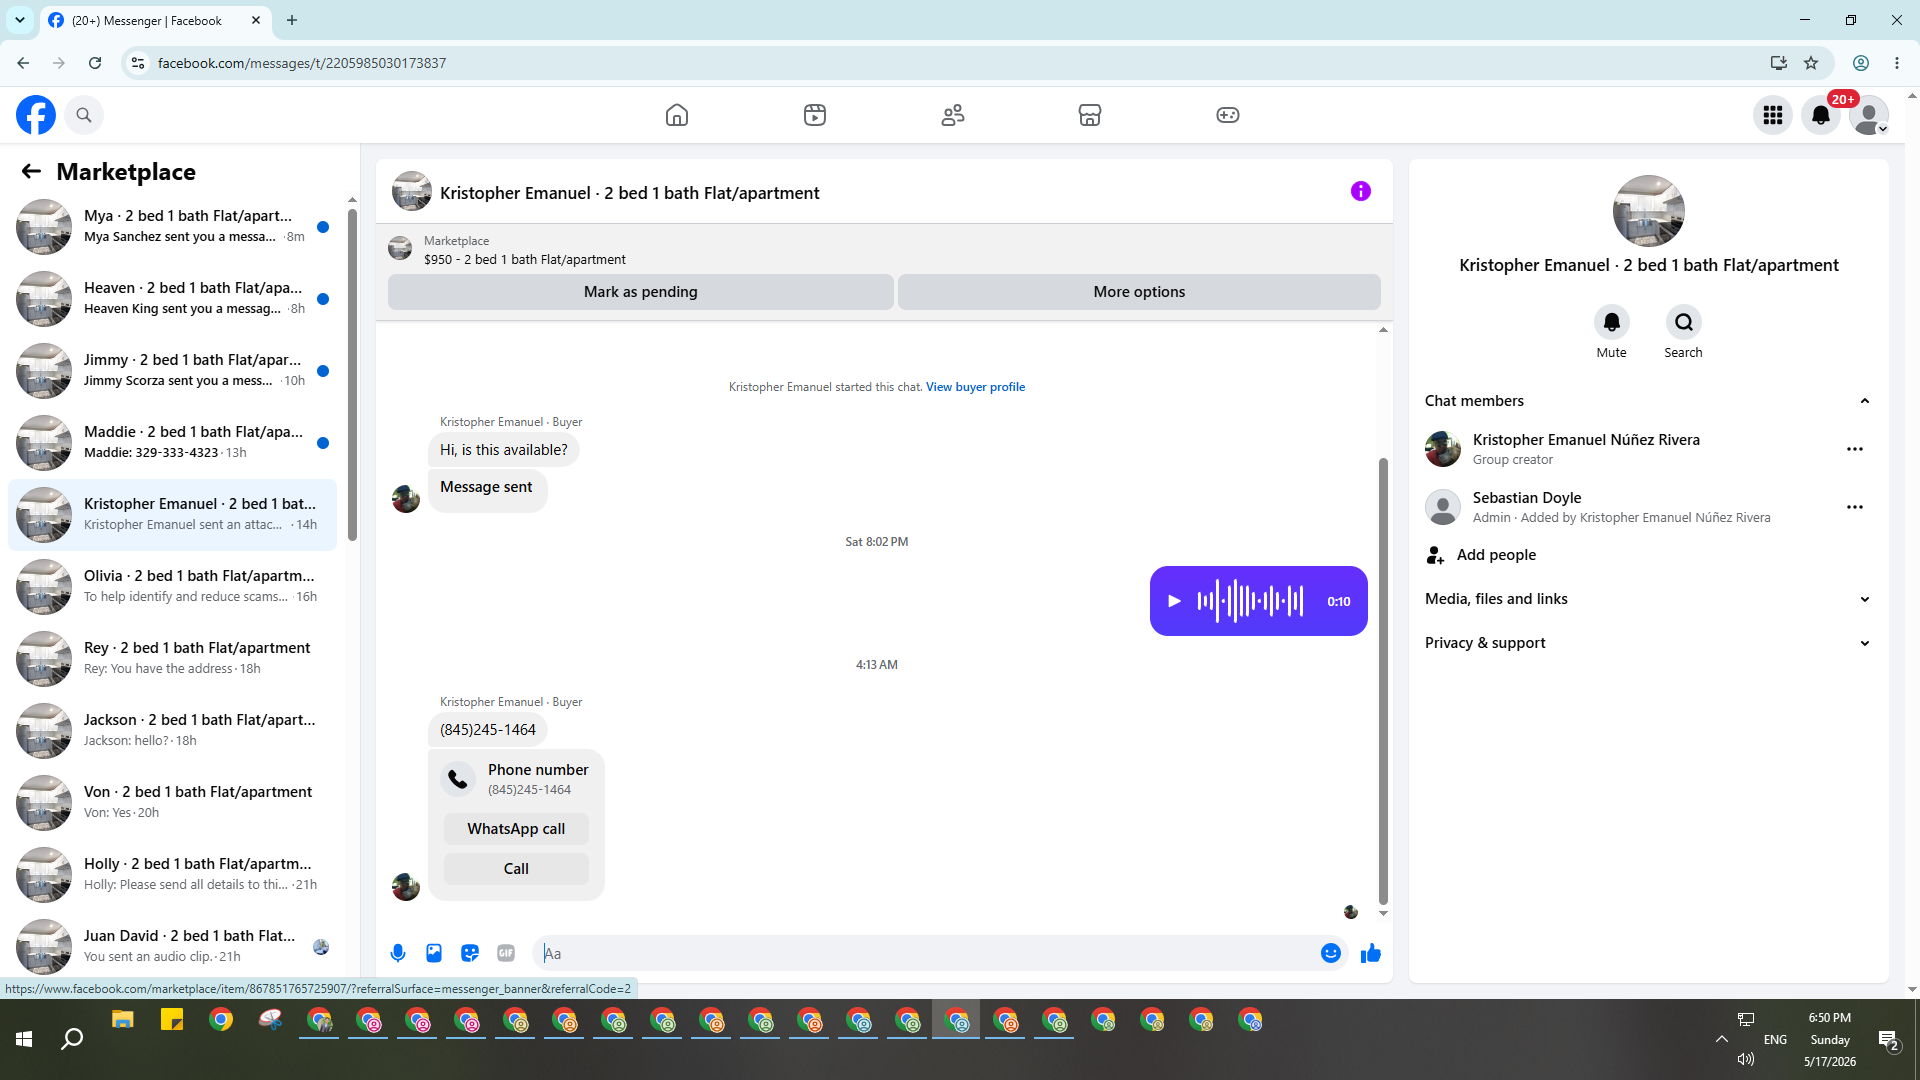
Task: Go back from Marketplace chats list
Action: [31, 171]
